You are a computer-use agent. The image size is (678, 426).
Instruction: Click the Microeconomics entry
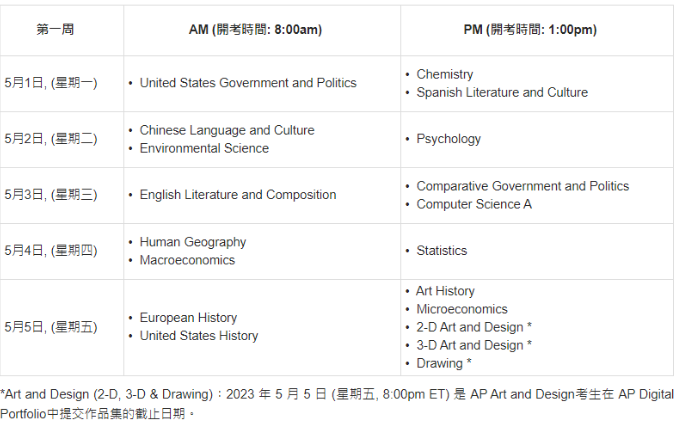[461, 309]
